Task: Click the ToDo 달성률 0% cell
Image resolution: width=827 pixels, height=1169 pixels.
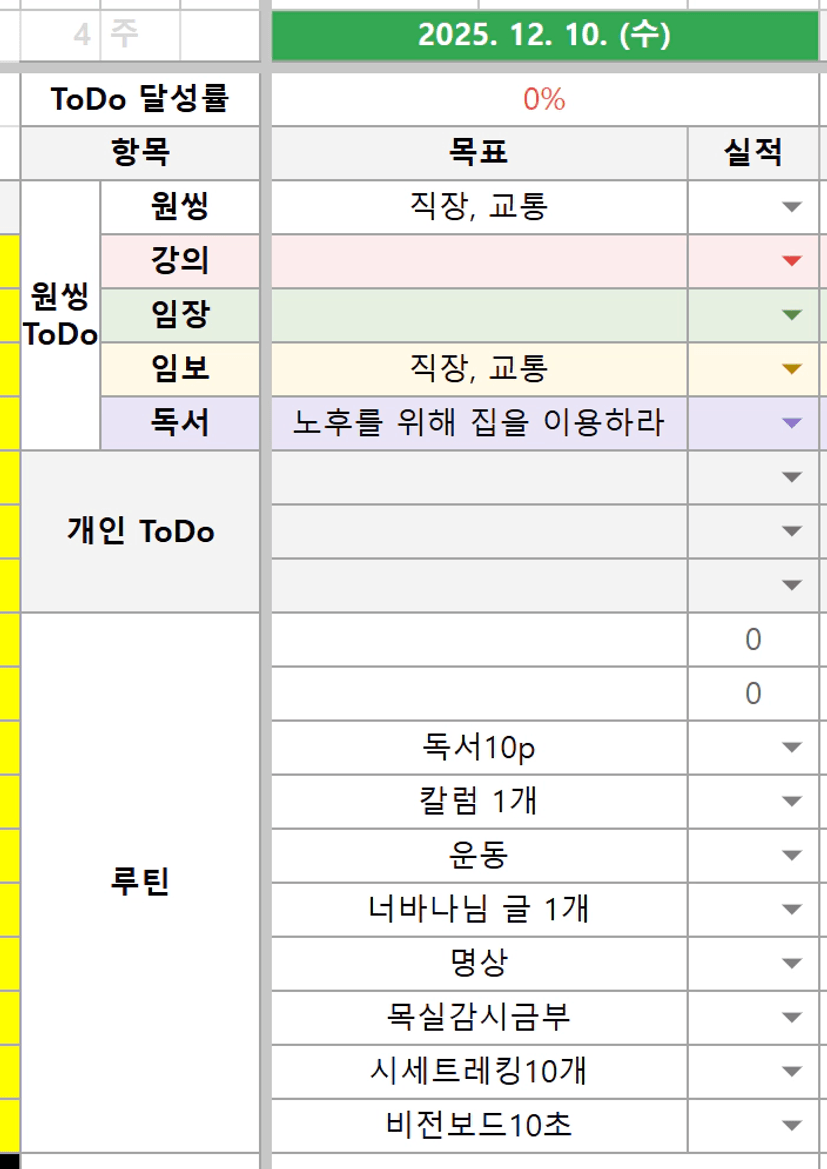Action: [544, 99]
